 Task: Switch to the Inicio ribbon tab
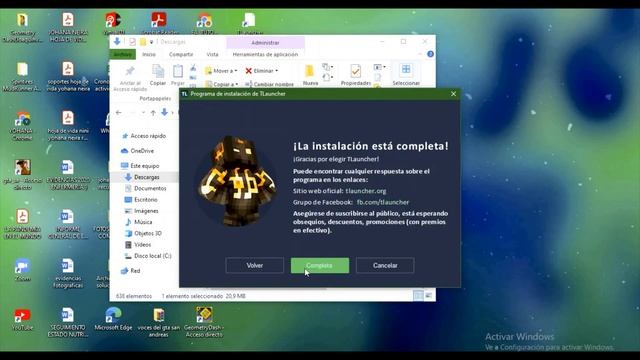point(149,54)
